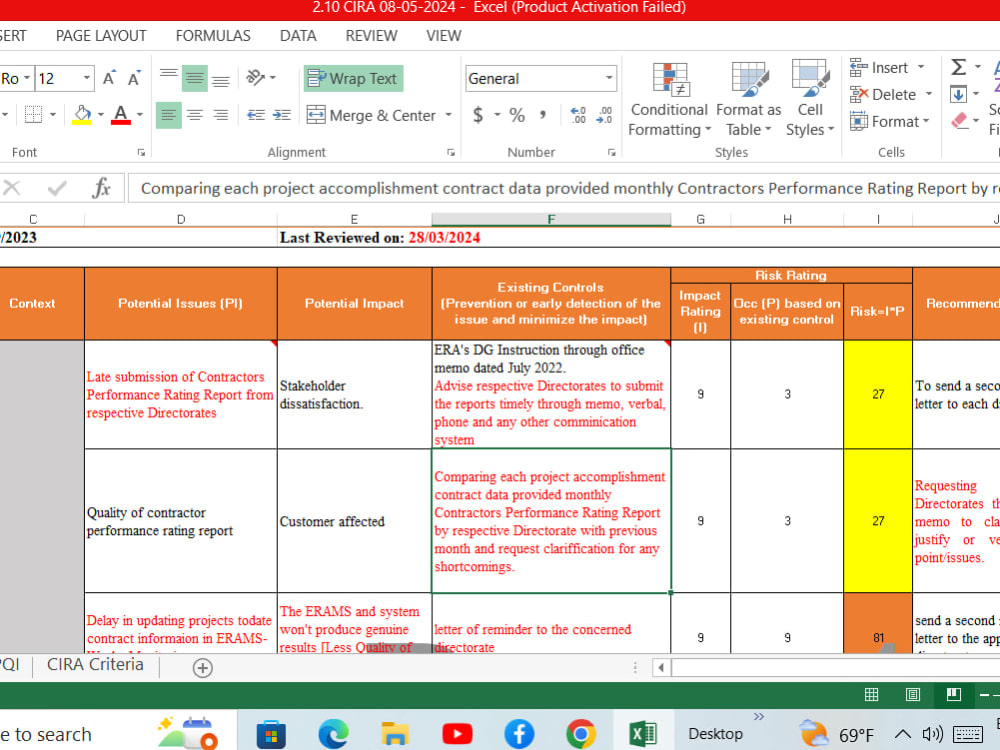Switch to Page Layout view in status bar
This screenshot has height=750, width=1000.
tap(913, 695)
